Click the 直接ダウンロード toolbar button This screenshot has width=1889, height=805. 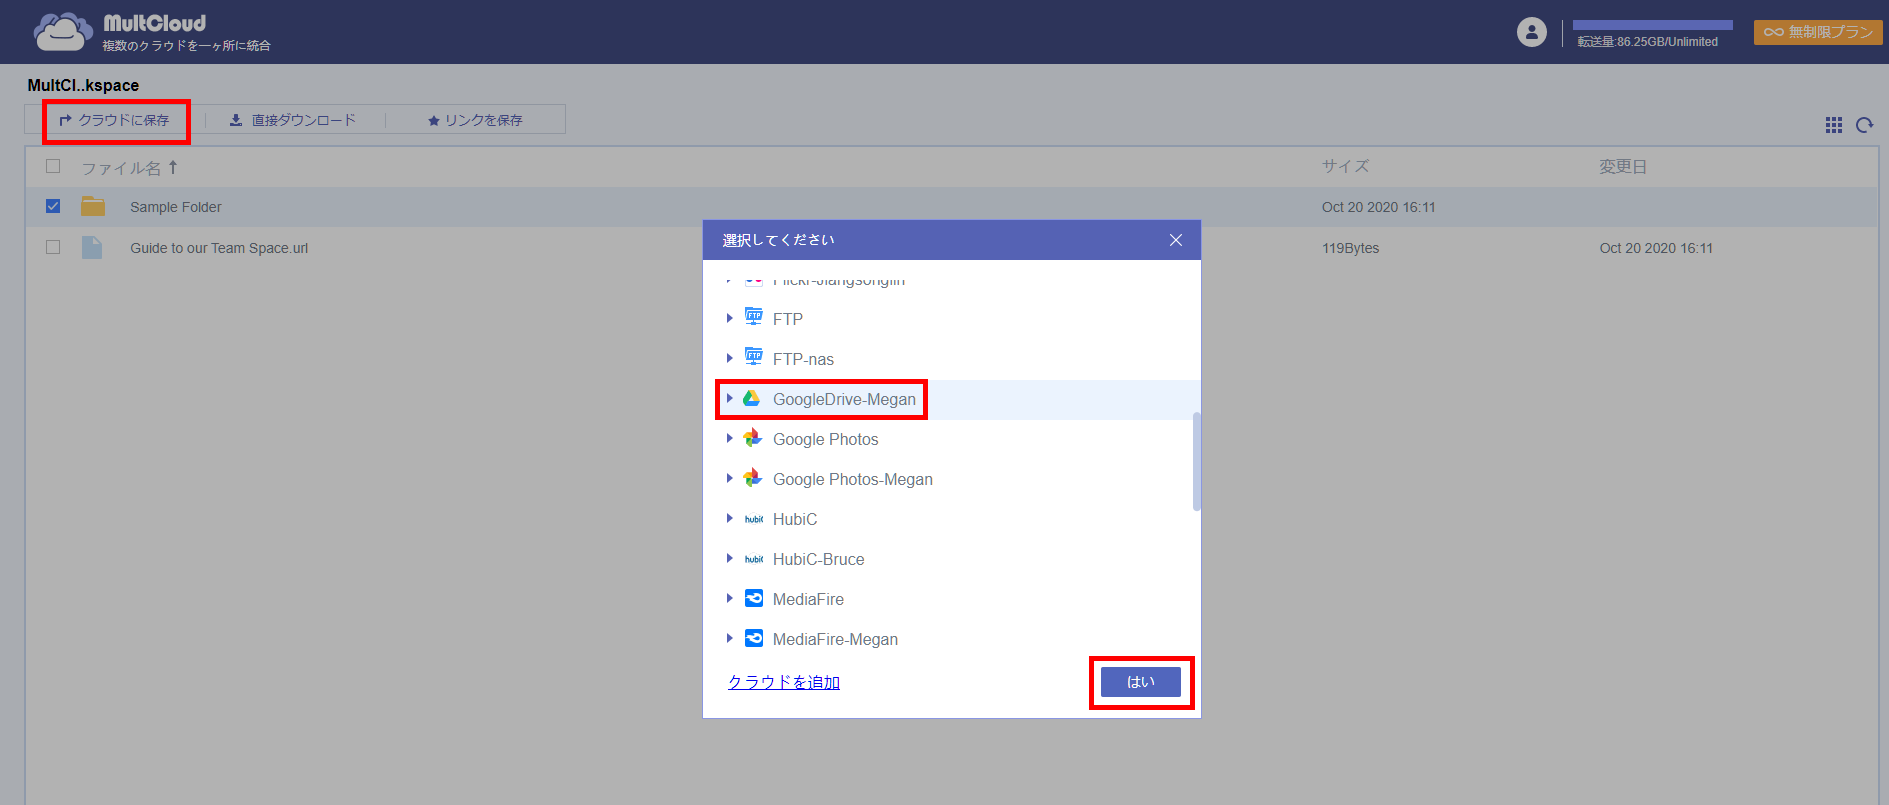[292, 120]
